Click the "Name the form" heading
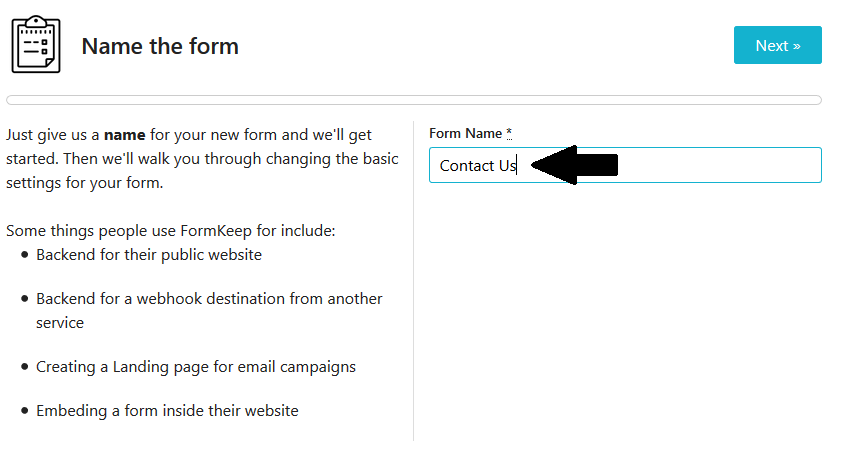Screen dimensions: 843x455 tap(160, 46)
